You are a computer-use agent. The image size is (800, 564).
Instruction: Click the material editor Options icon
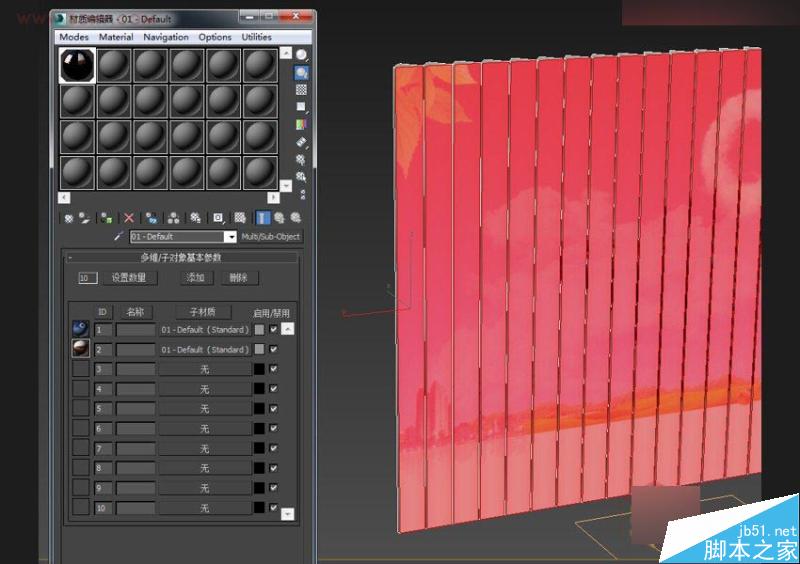pyautogui.click(x=301, y=160)
